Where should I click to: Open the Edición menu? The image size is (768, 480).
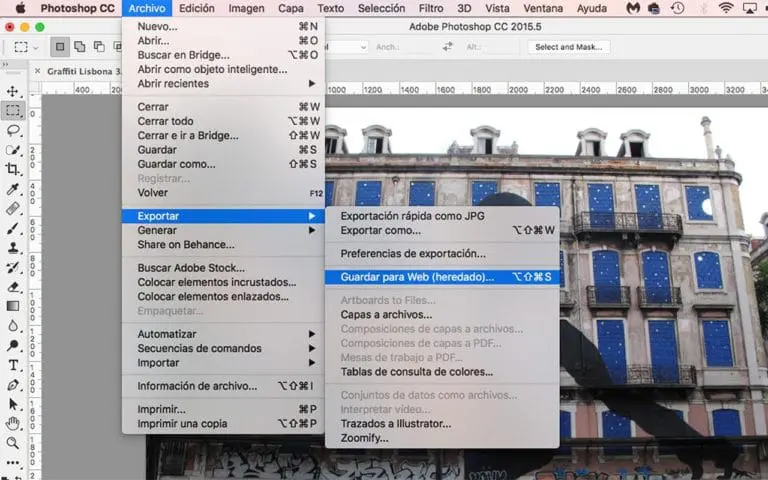pyautogui.click(x=196, y=8)
